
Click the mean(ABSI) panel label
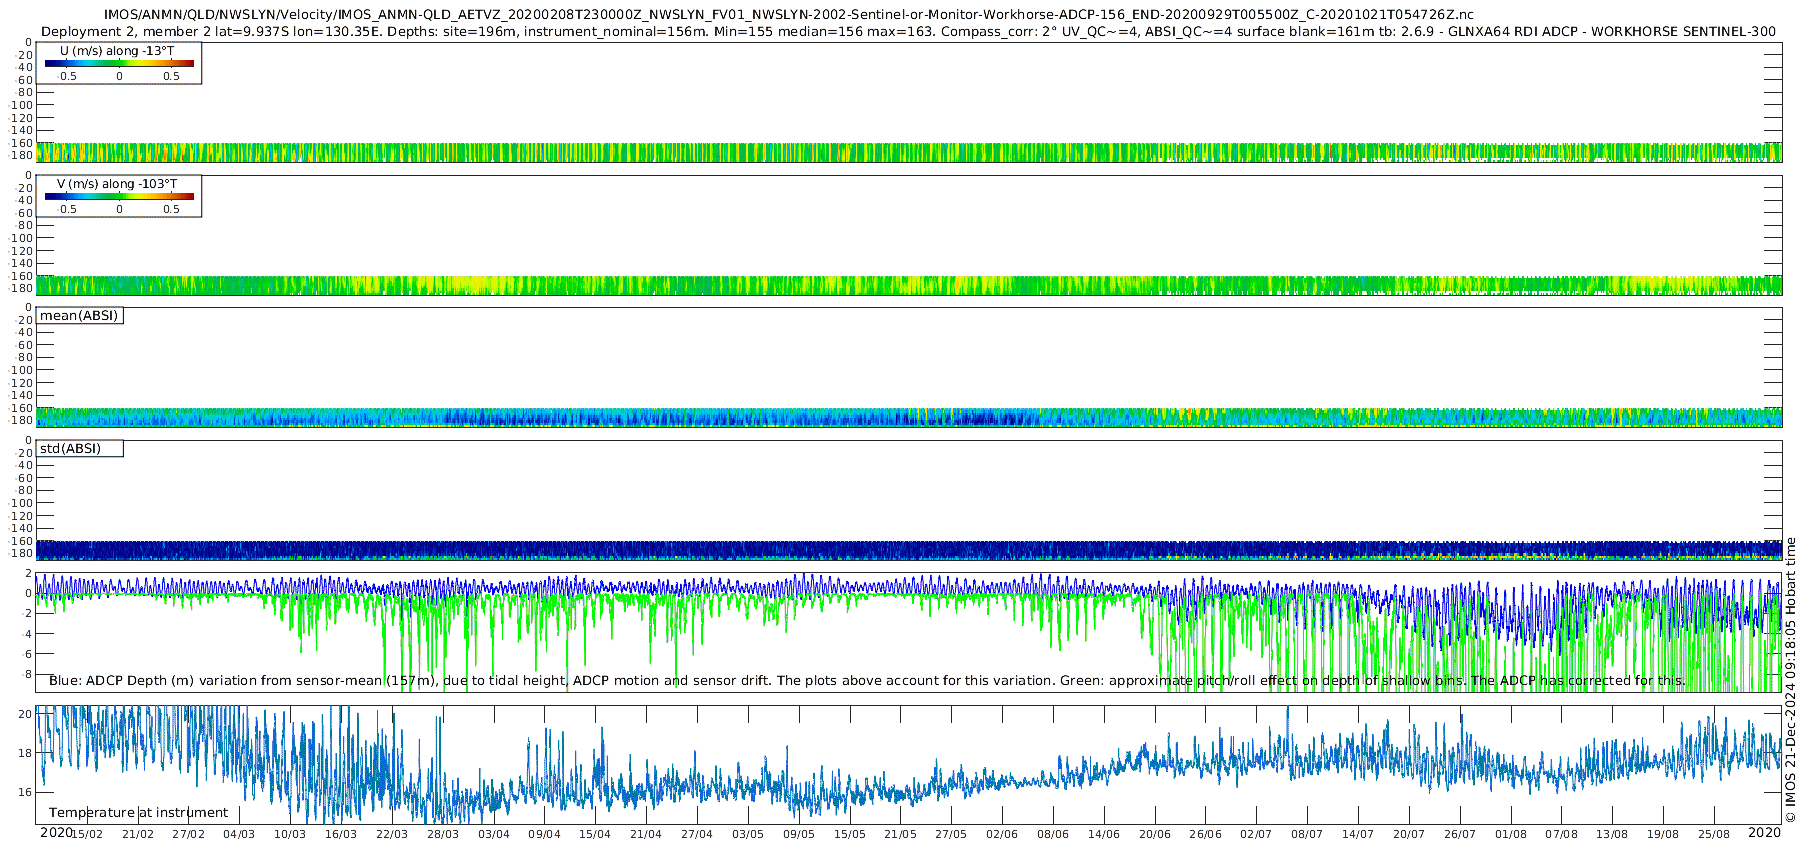click(79, 316)
